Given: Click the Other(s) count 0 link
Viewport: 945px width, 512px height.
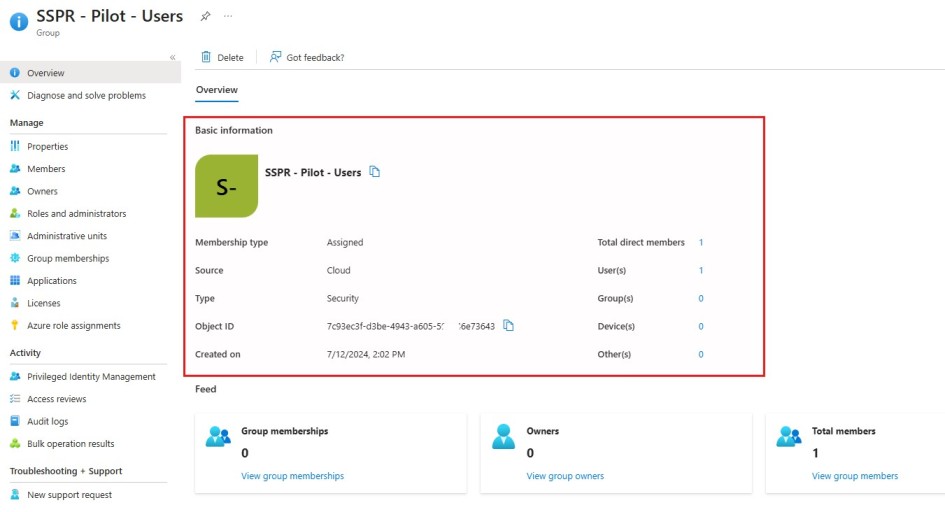Looking at the screenshot, I should click(701, 354).
